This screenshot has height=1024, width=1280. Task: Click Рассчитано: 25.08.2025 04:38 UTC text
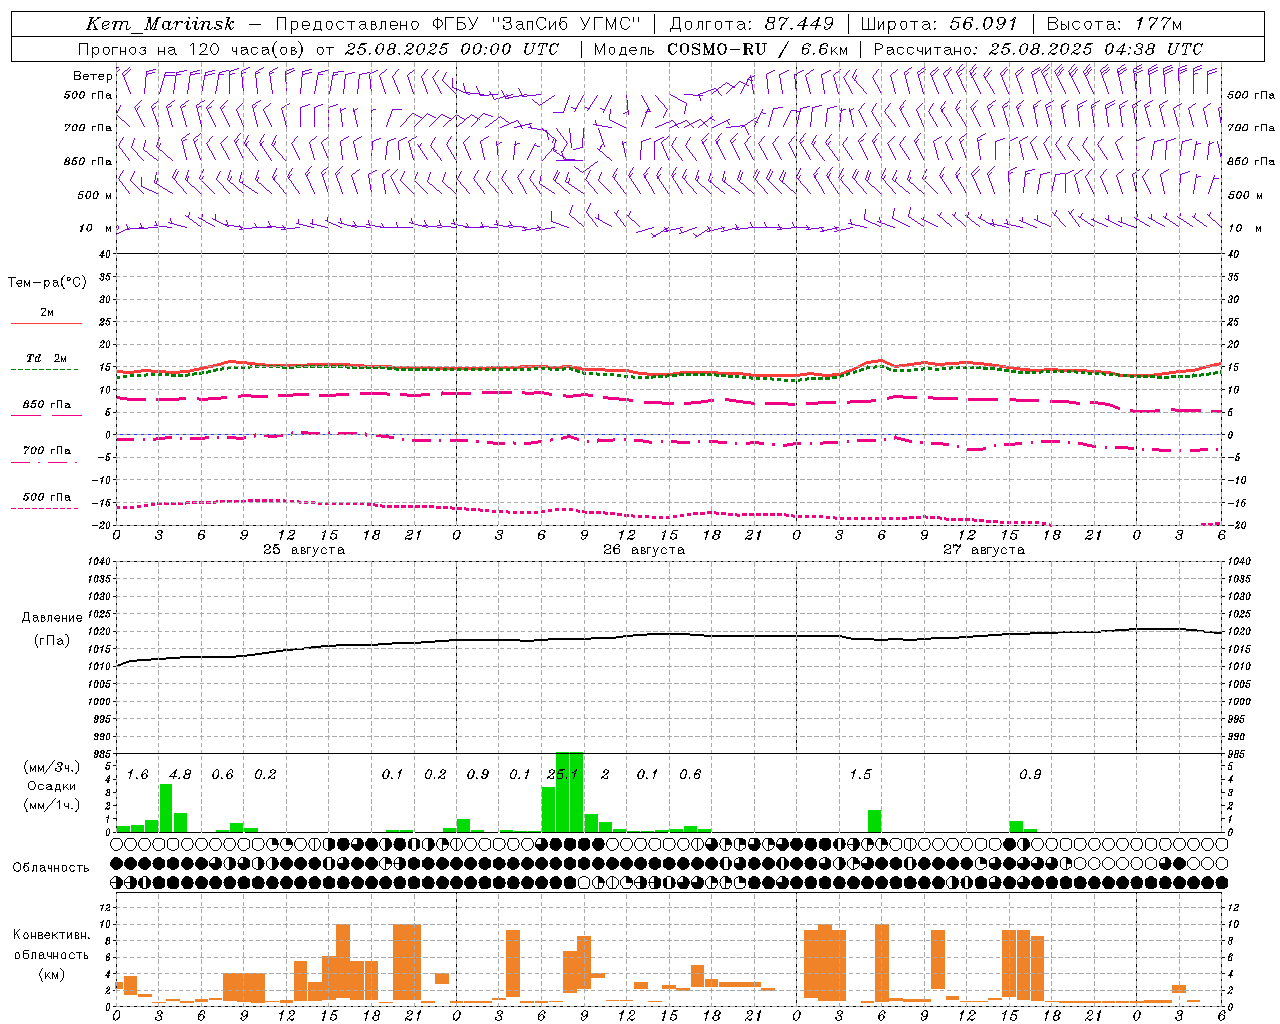pyautogui.click(x=1038, y=49)
